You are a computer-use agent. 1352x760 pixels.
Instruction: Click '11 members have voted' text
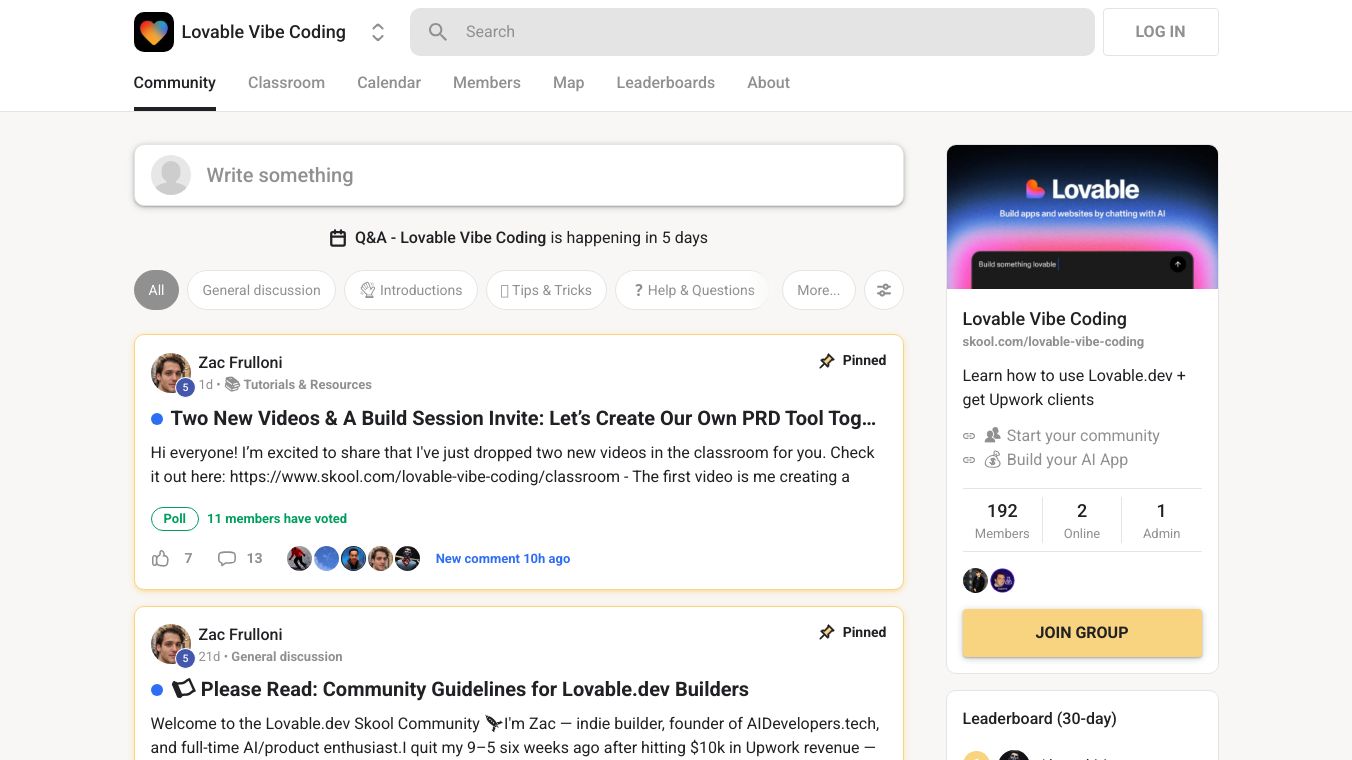pos(277,519)
